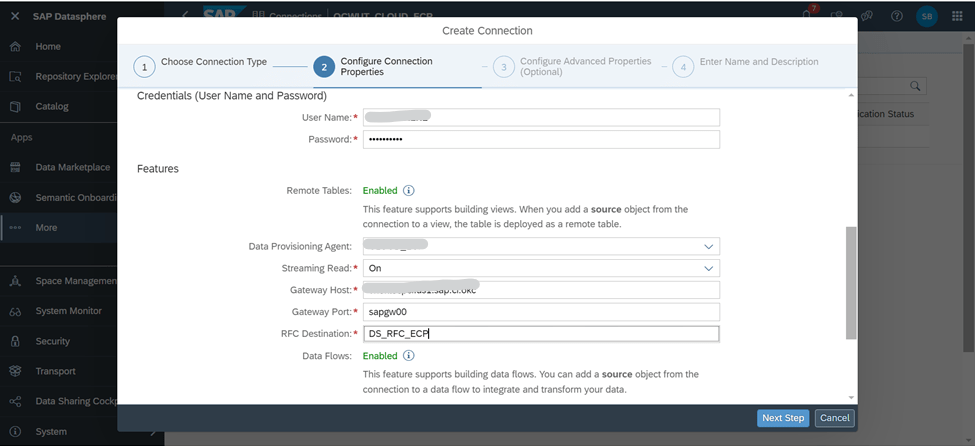
Task: Click the Gateway Host input field
Action: pos(541,290)
